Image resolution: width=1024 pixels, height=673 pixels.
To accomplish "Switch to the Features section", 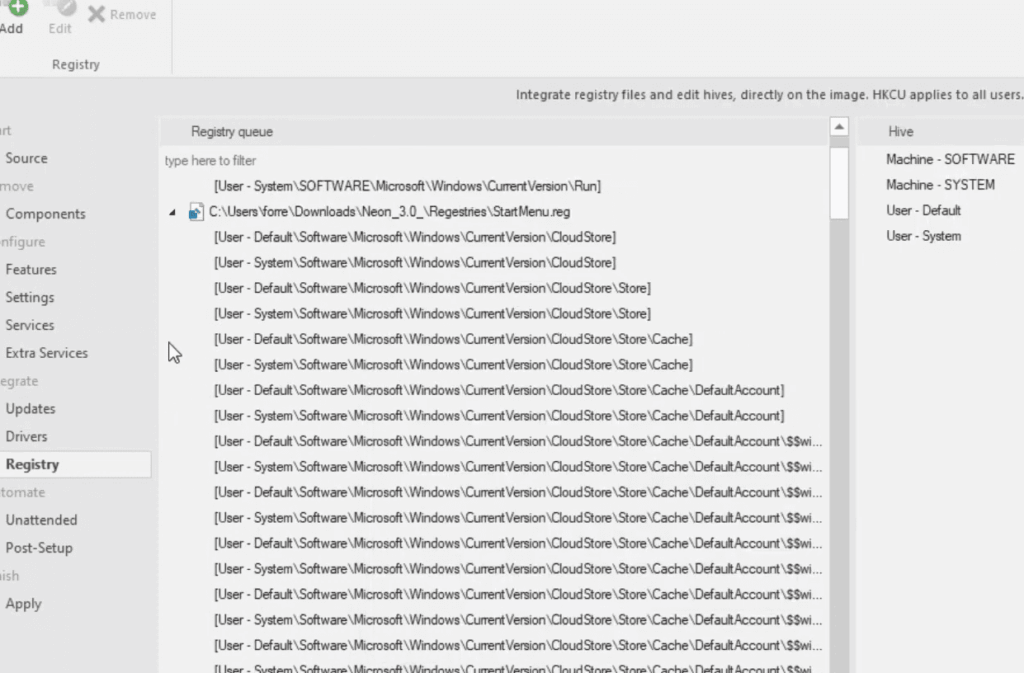I will (31, 269).
